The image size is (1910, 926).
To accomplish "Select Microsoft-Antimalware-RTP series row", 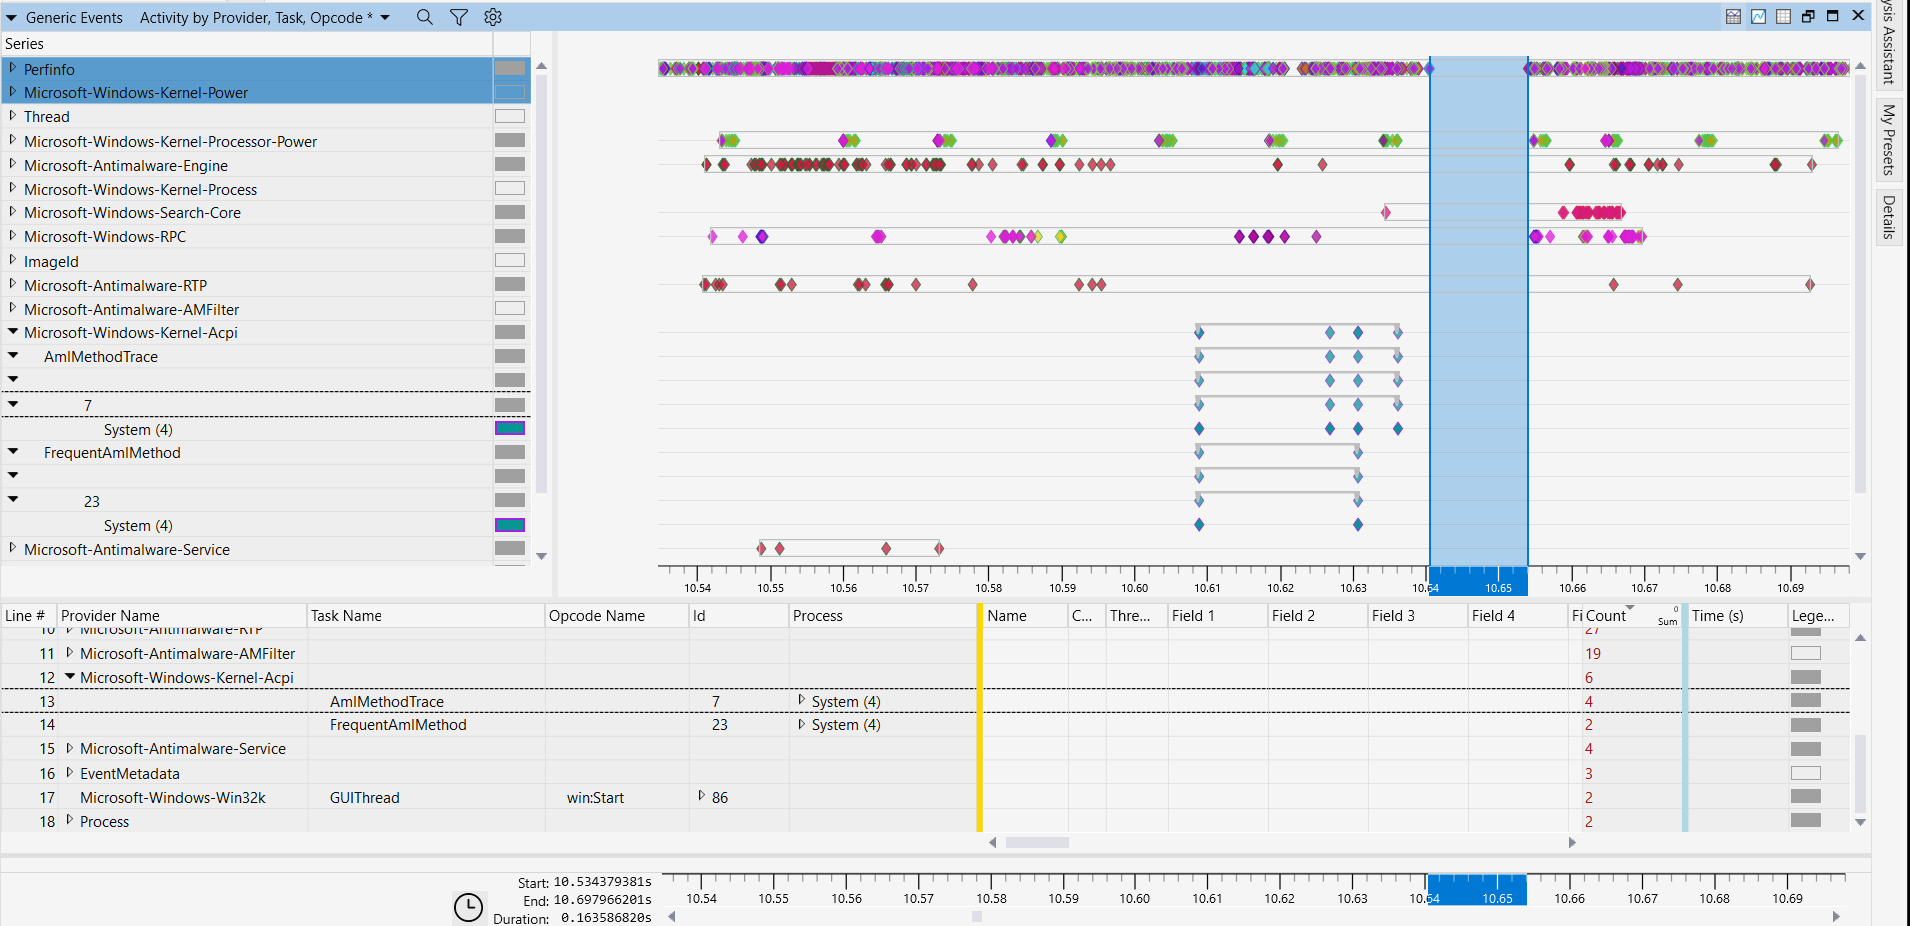I will [x=246, y=285].
